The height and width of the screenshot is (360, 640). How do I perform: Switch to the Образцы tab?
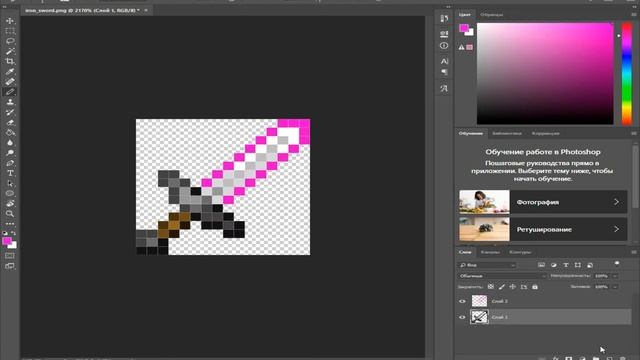click(491, 15)
